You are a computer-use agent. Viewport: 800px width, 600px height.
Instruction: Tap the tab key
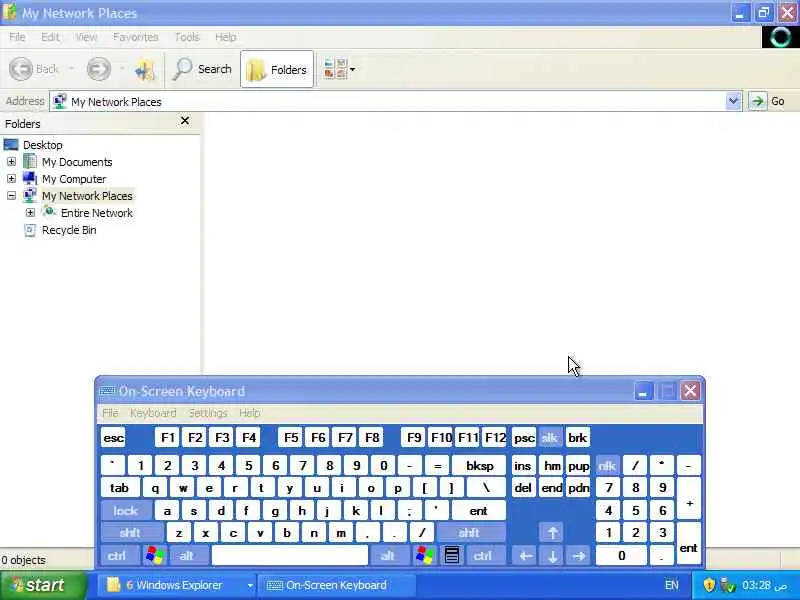(119, 488)
